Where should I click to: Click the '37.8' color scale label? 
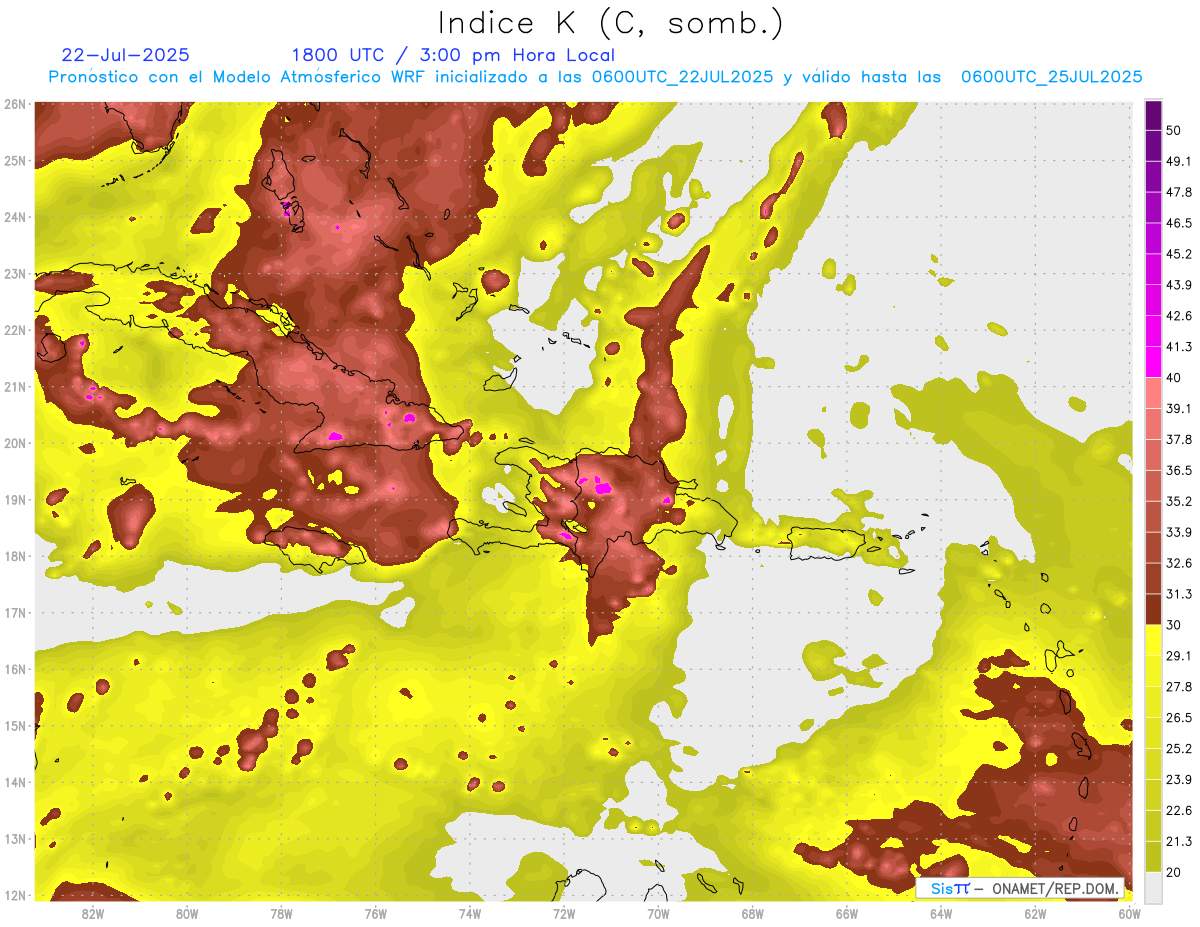pos(1179,439)
